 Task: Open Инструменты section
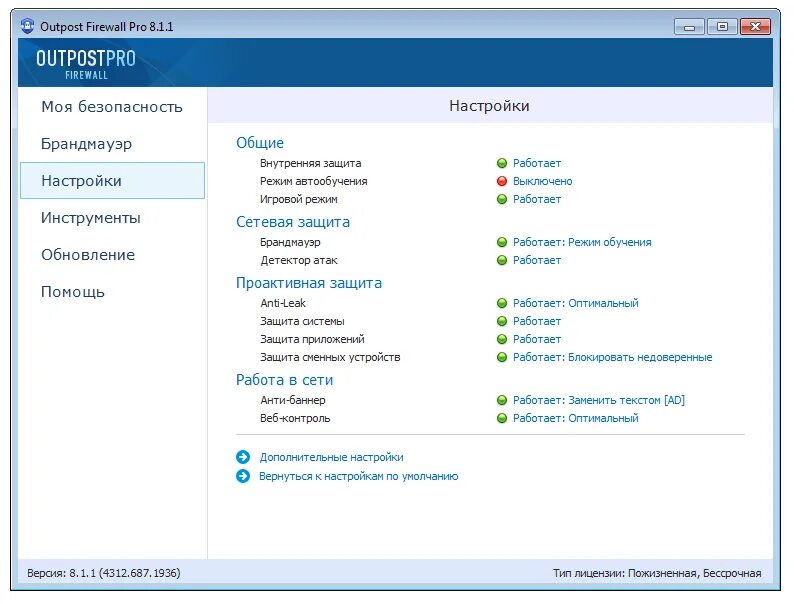click(91, 218)
